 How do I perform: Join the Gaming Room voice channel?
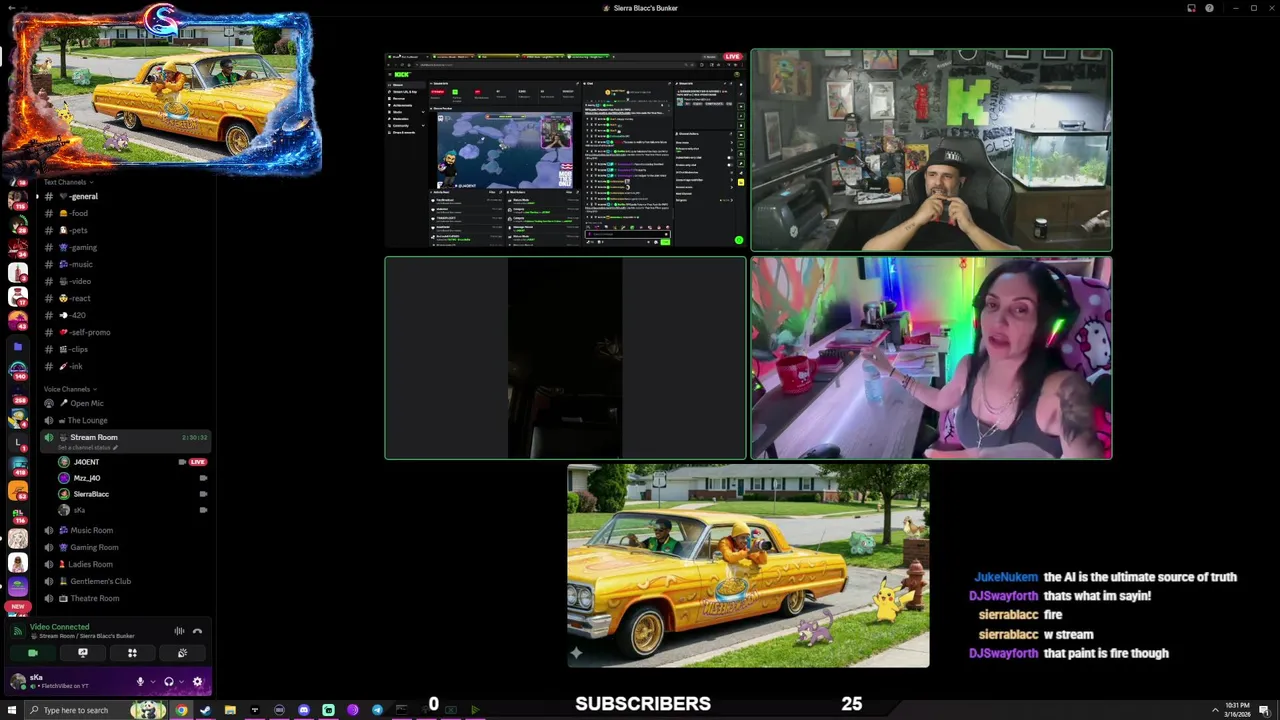pos(125,547)
